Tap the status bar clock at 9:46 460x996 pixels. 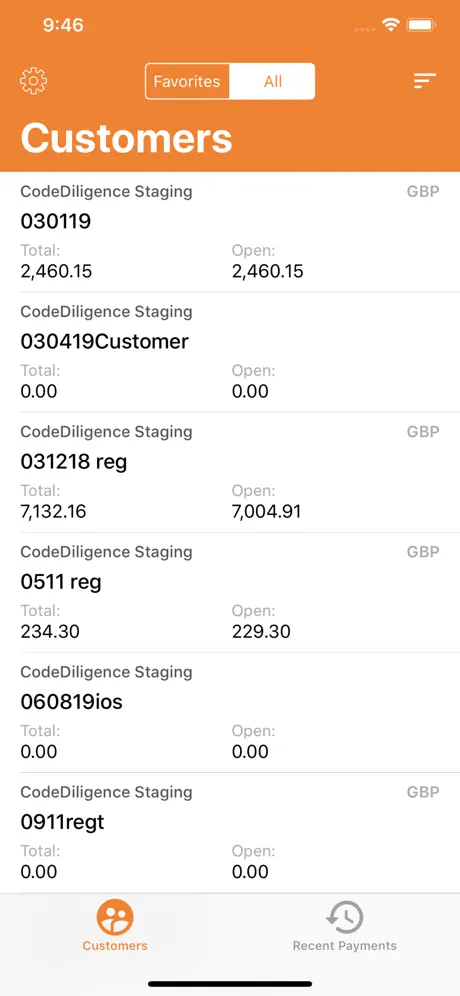(x=63, y=25)
